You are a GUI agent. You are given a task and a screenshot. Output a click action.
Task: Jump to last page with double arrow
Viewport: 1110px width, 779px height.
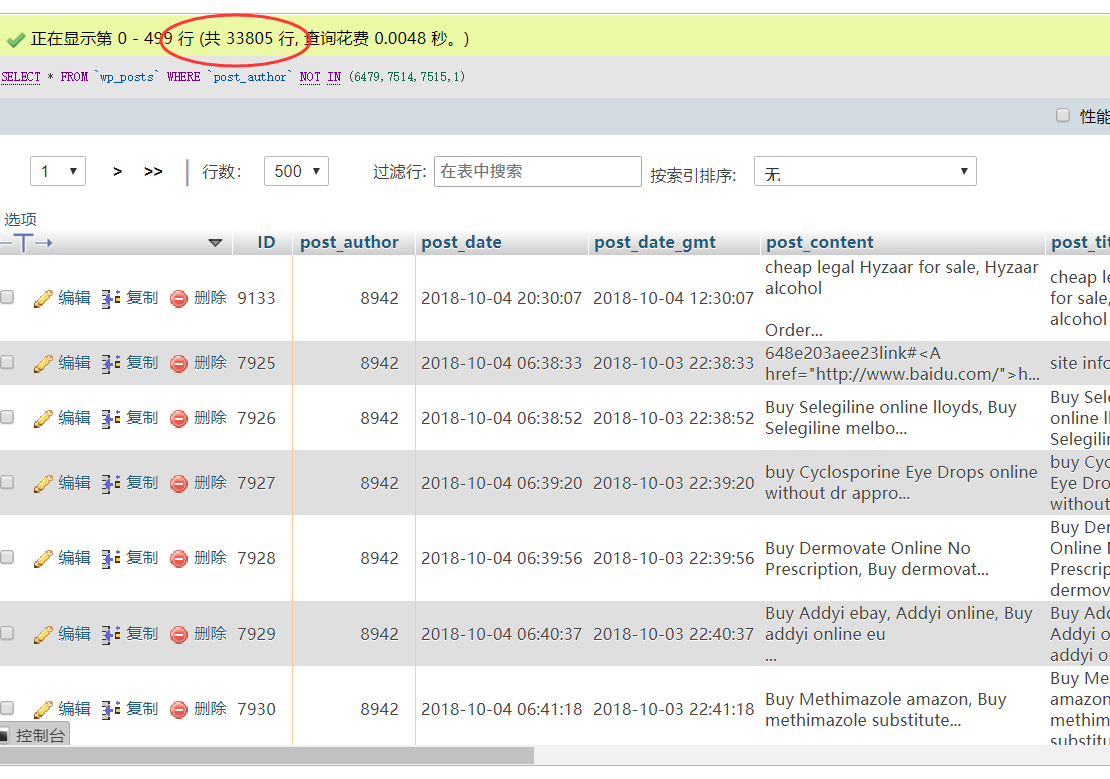pos(153,171)
